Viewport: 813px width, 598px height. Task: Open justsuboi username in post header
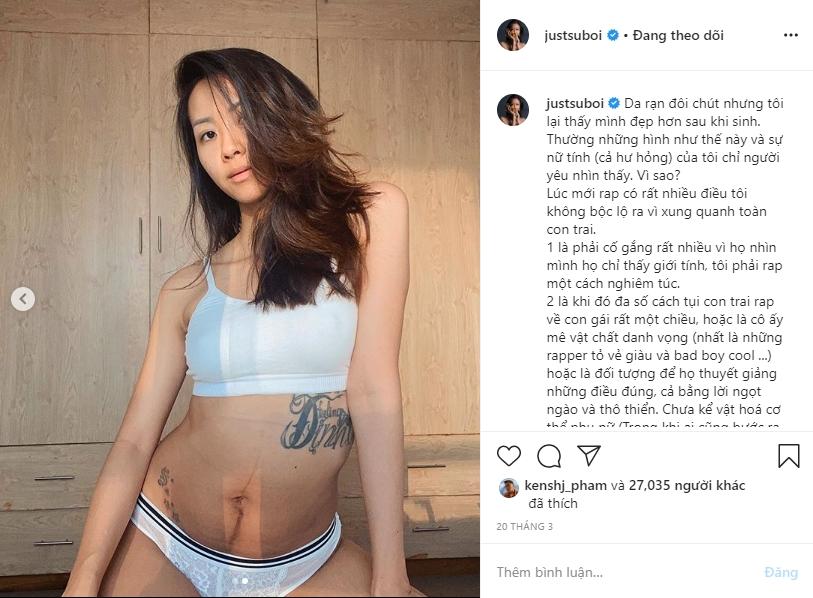[x=573, y=35]
